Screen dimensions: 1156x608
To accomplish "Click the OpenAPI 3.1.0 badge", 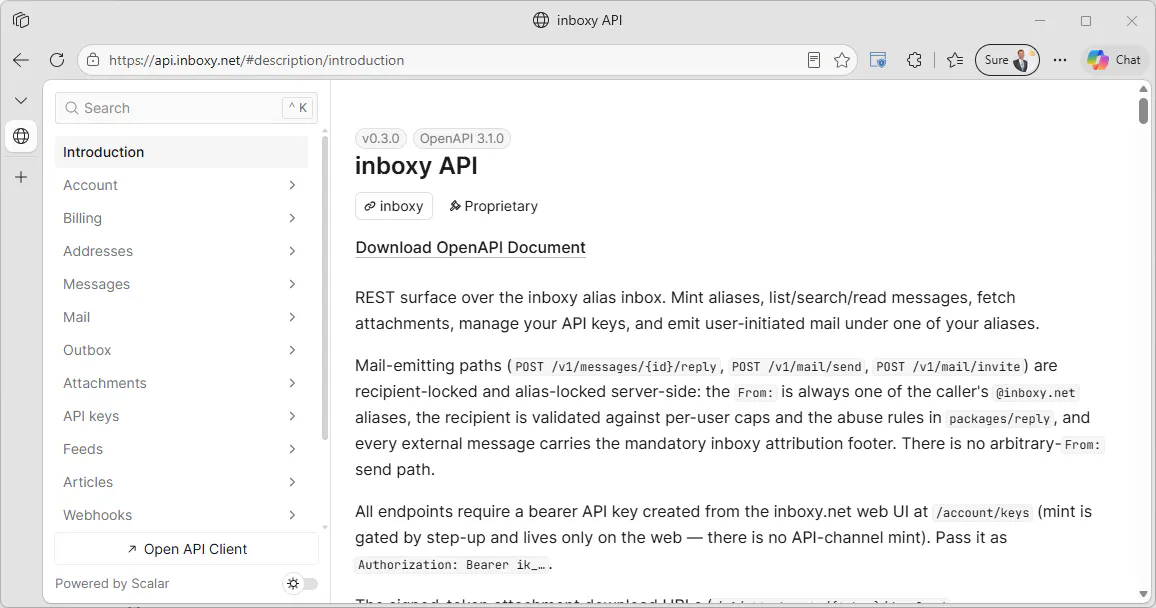I will (462, 139).
